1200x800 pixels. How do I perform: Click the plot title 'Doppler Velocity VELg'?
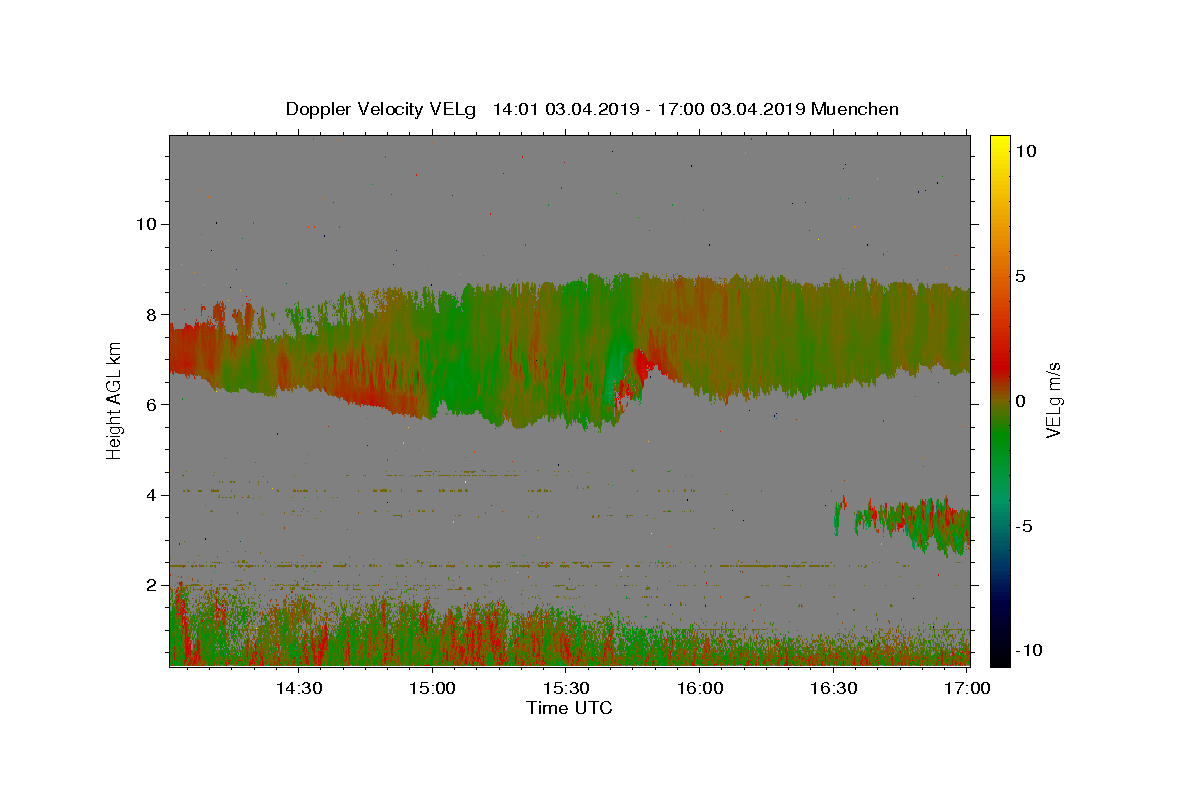click(x=381, y=109)
